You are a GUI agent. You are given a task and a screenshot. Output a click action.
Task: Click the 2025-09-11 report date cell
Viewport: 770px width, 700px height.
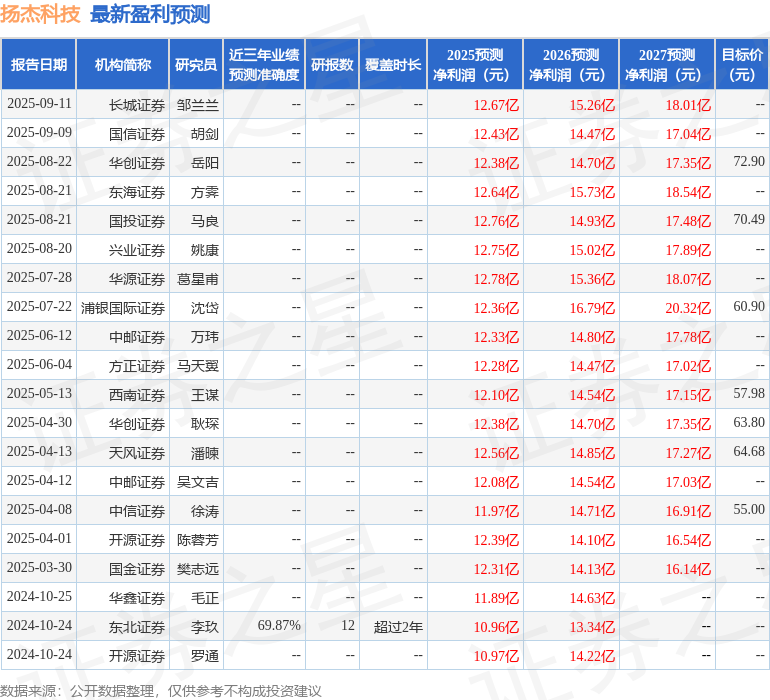[39, 104]
